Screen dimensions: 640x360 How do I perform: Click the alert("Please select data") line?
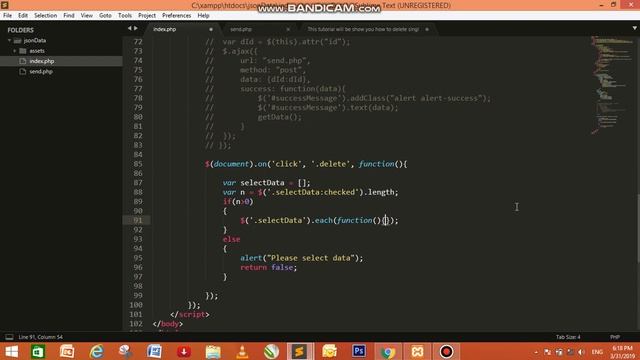[x=302, y=258]
